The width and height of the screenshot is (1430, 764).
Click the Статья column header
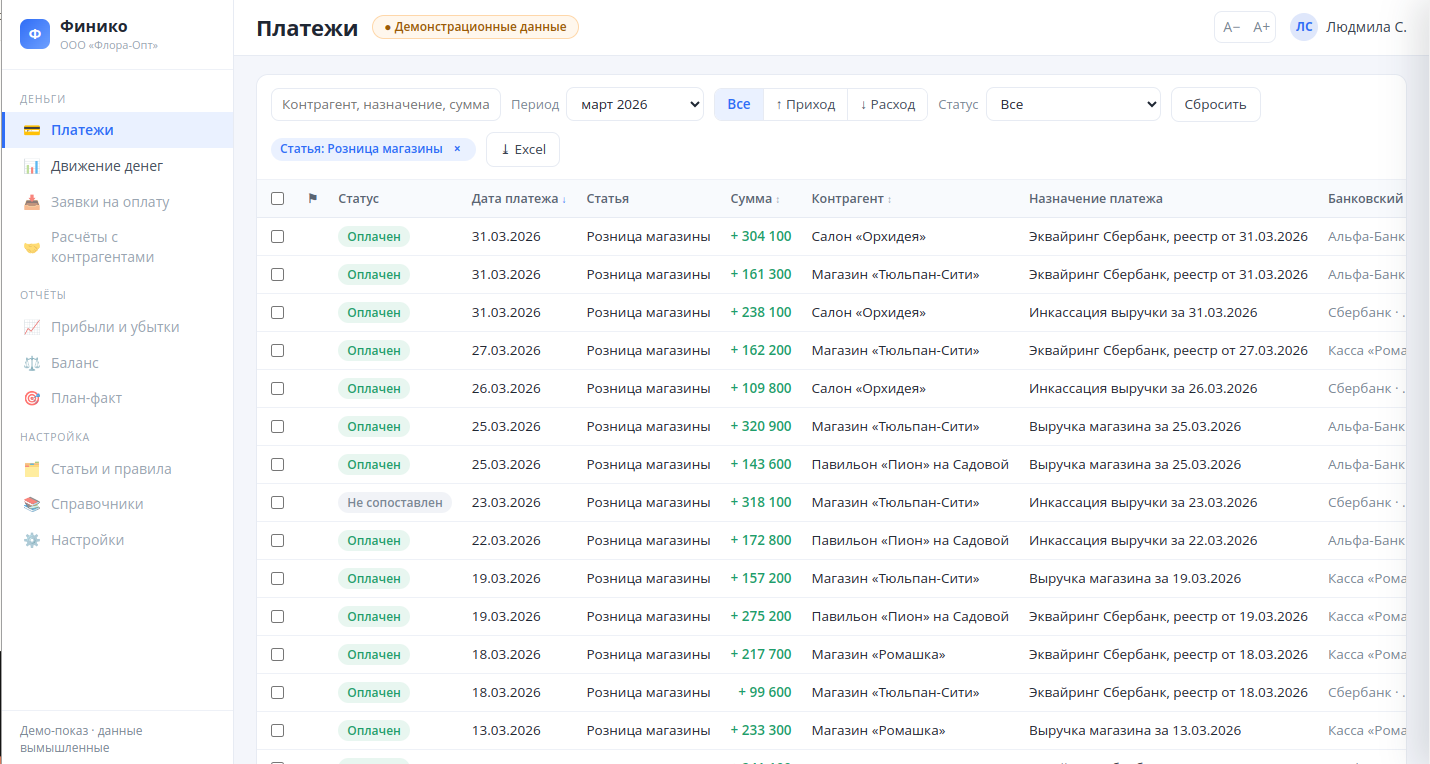coord(608,199)
